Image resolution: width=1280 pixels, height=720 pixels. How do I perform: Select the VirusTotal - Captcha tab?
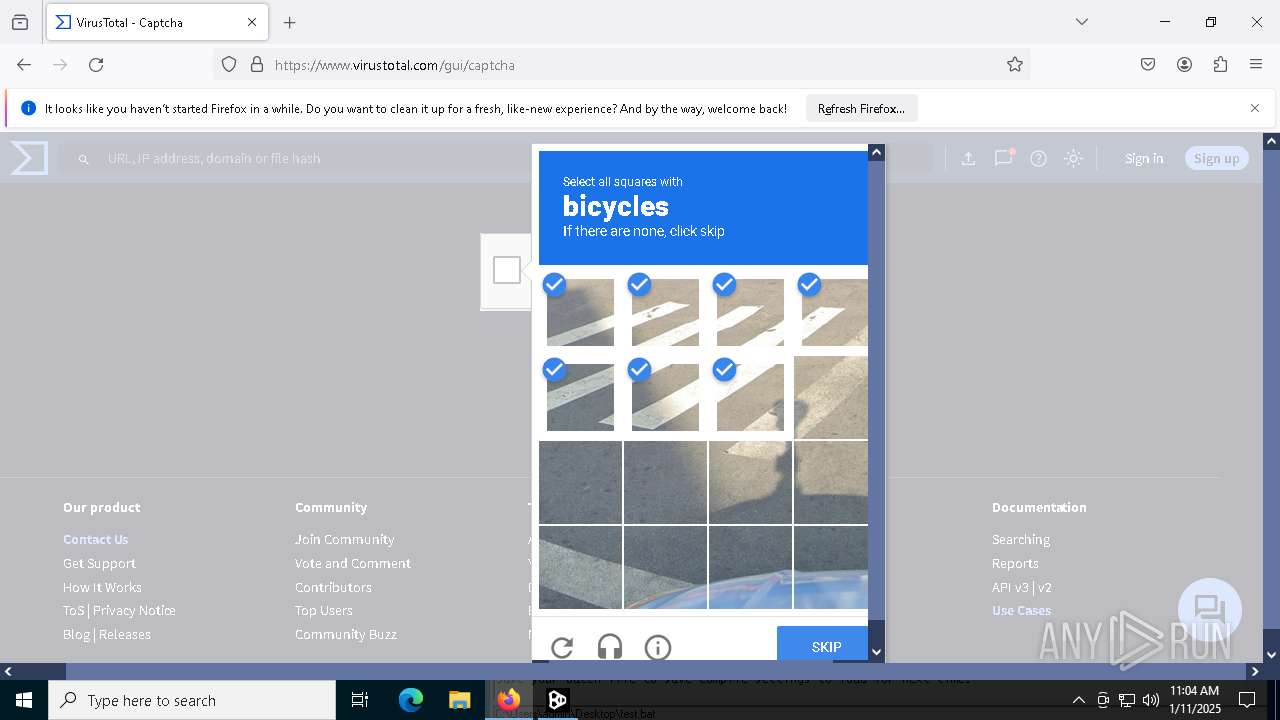156,22
